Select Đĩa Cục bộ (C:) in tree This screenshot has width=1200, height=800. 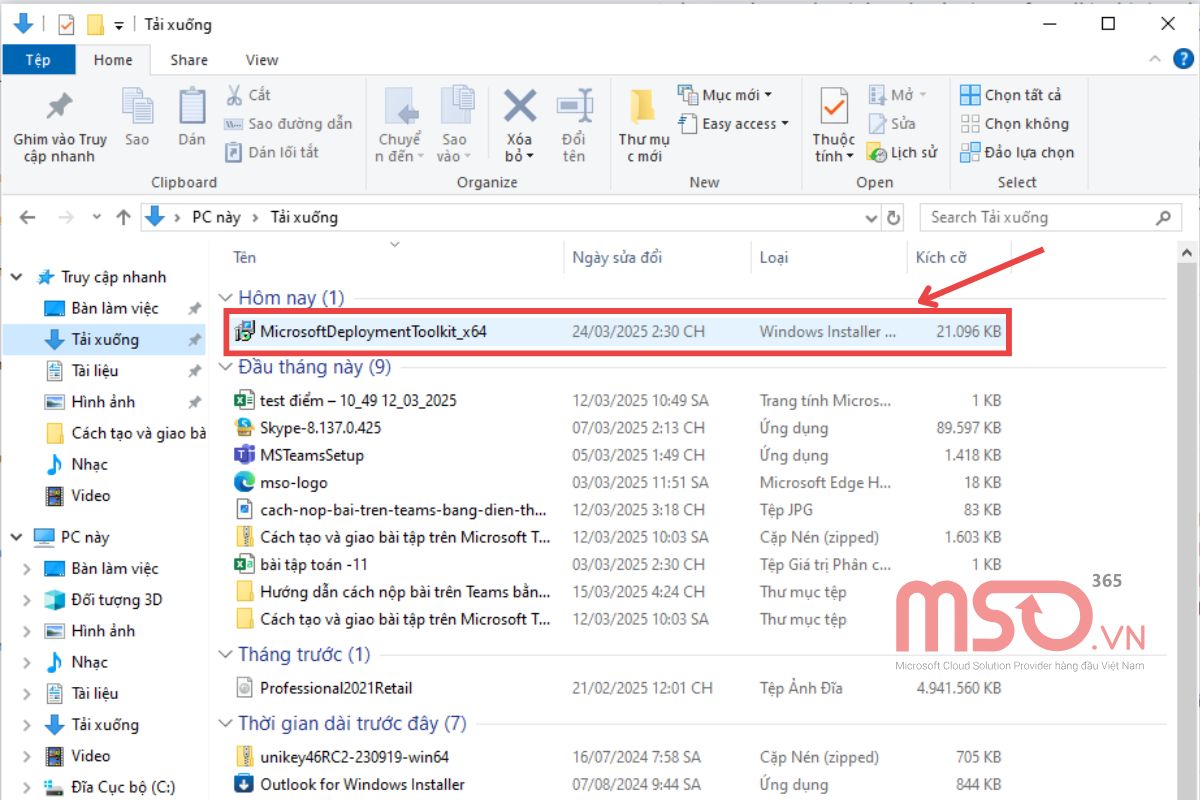(x=122, y=787)
